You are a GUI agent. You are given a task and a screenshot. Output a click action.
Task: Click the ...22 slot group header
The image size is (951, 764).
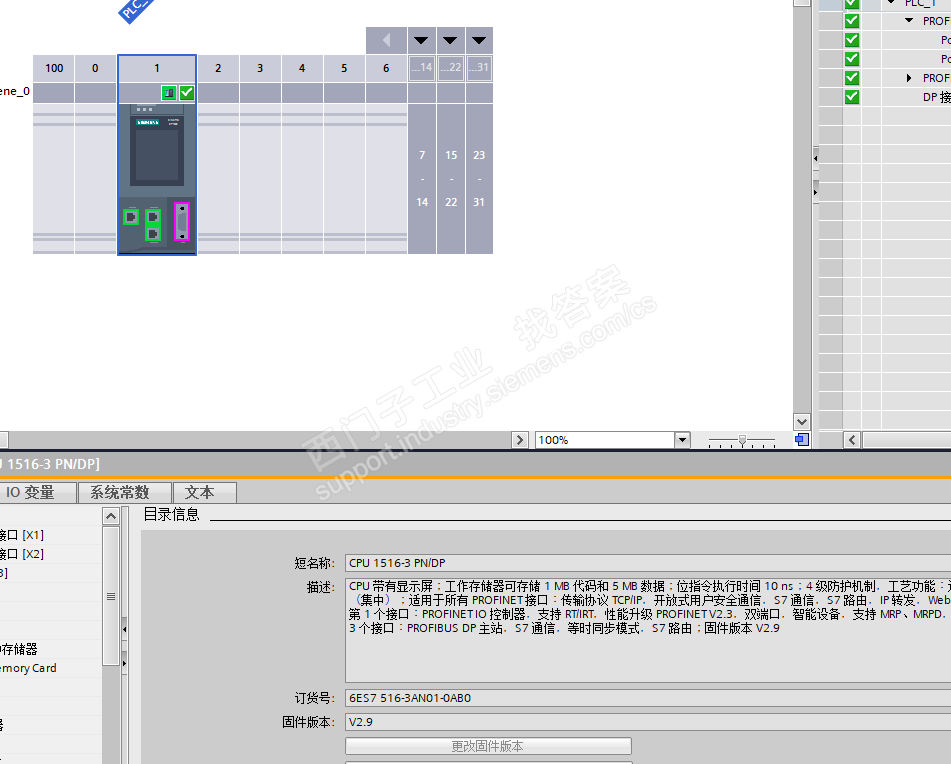[451, 68]
